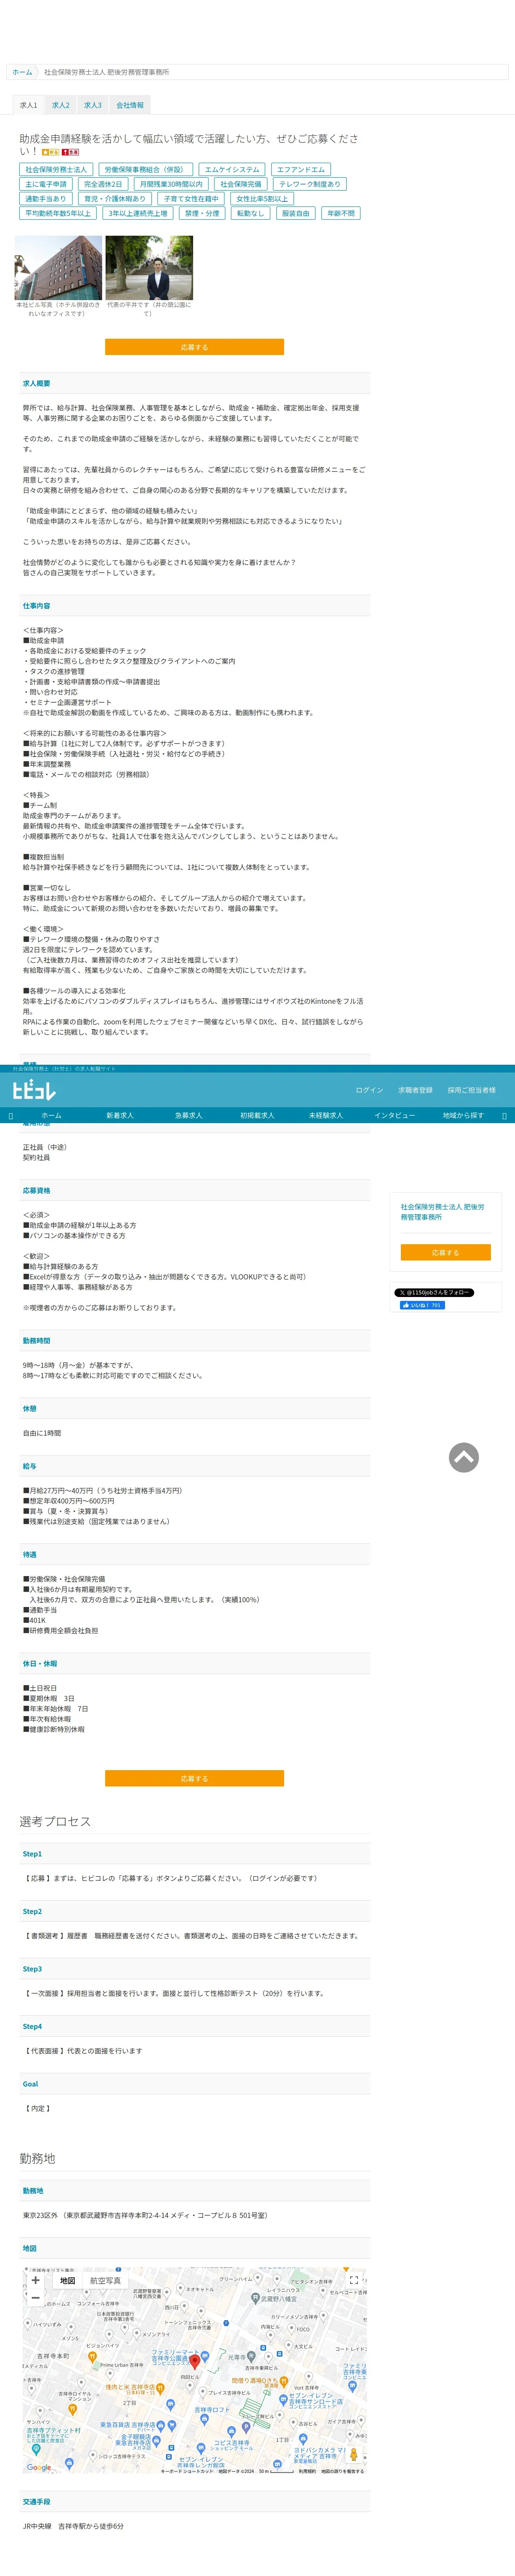Viewport: 515px width, 2576px height.
Task: Click the Facebook いいね! button
Action: 421,1305
